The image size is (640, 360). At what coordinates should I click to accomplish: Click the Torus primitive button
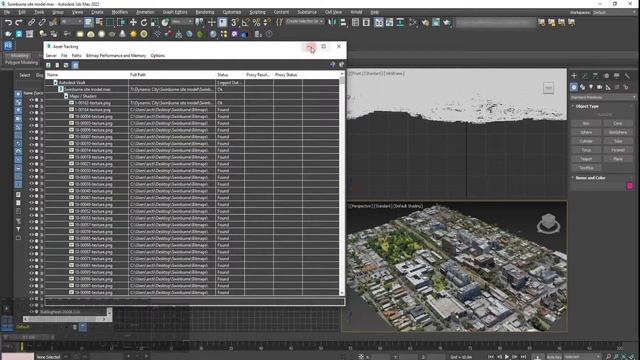pos(586,150)
